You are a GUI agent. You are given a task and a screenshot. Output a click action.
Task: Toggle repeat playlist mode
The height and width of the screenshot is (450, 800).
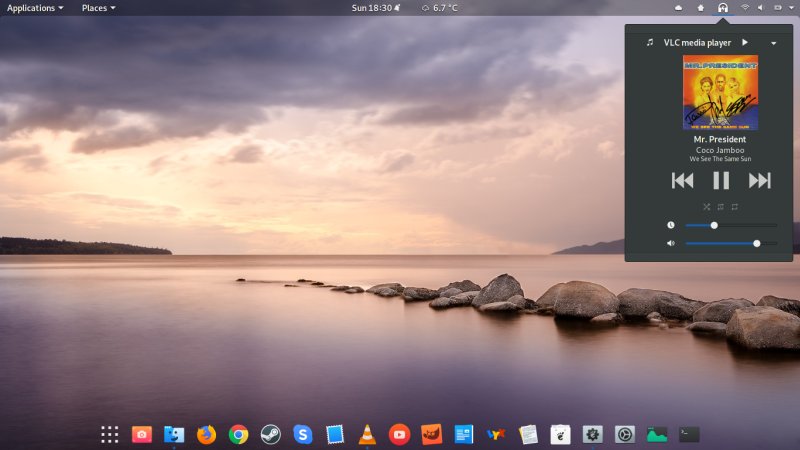(x=721, y=206)
